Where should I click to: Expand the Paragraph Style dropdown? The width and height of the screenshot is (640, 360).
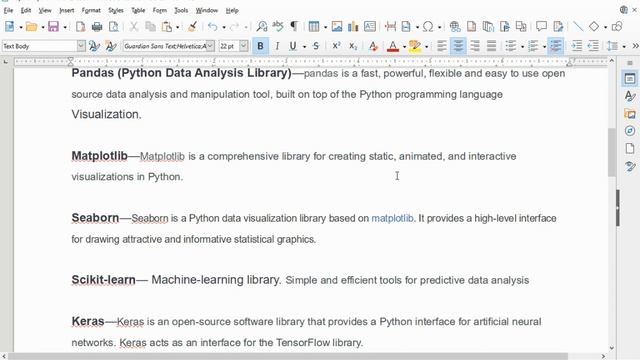point(81,46)
